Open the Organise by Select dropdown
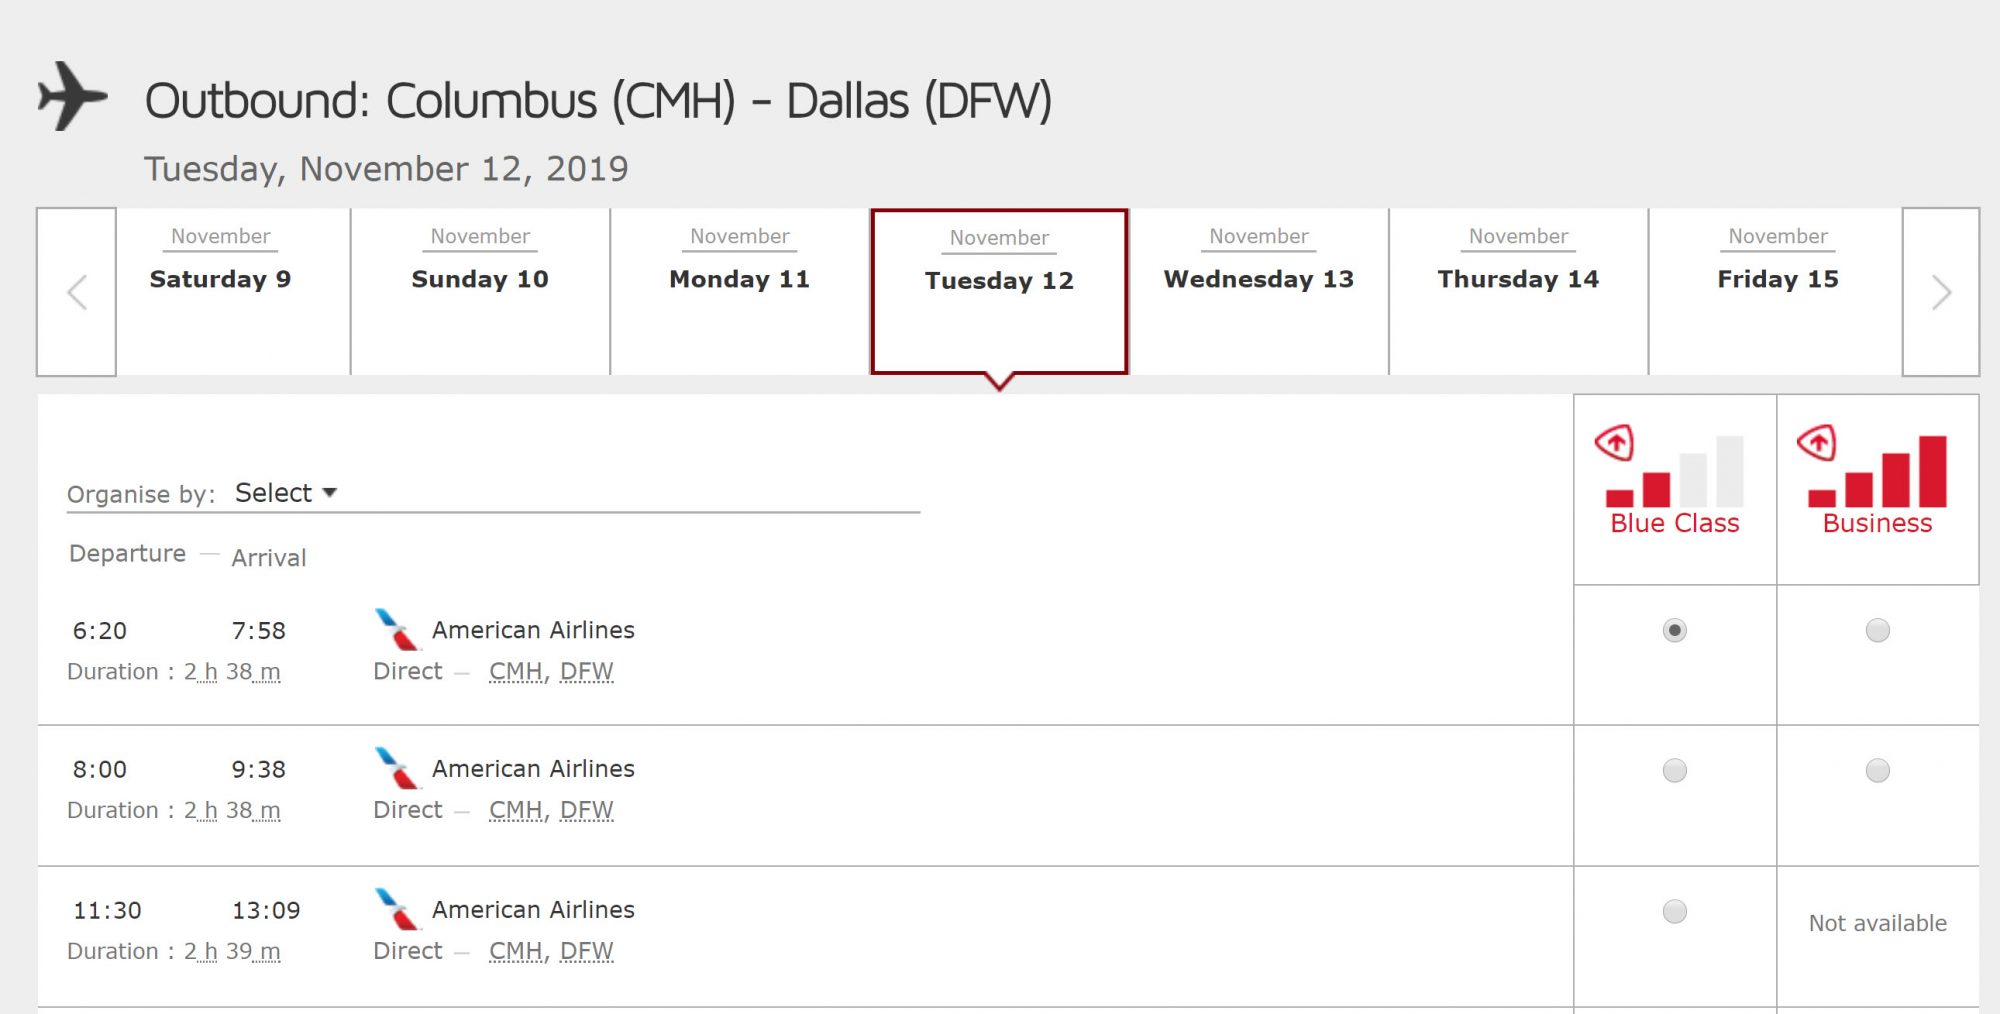This screenshot has height=1014, width=2000. (x=286, y=493)
